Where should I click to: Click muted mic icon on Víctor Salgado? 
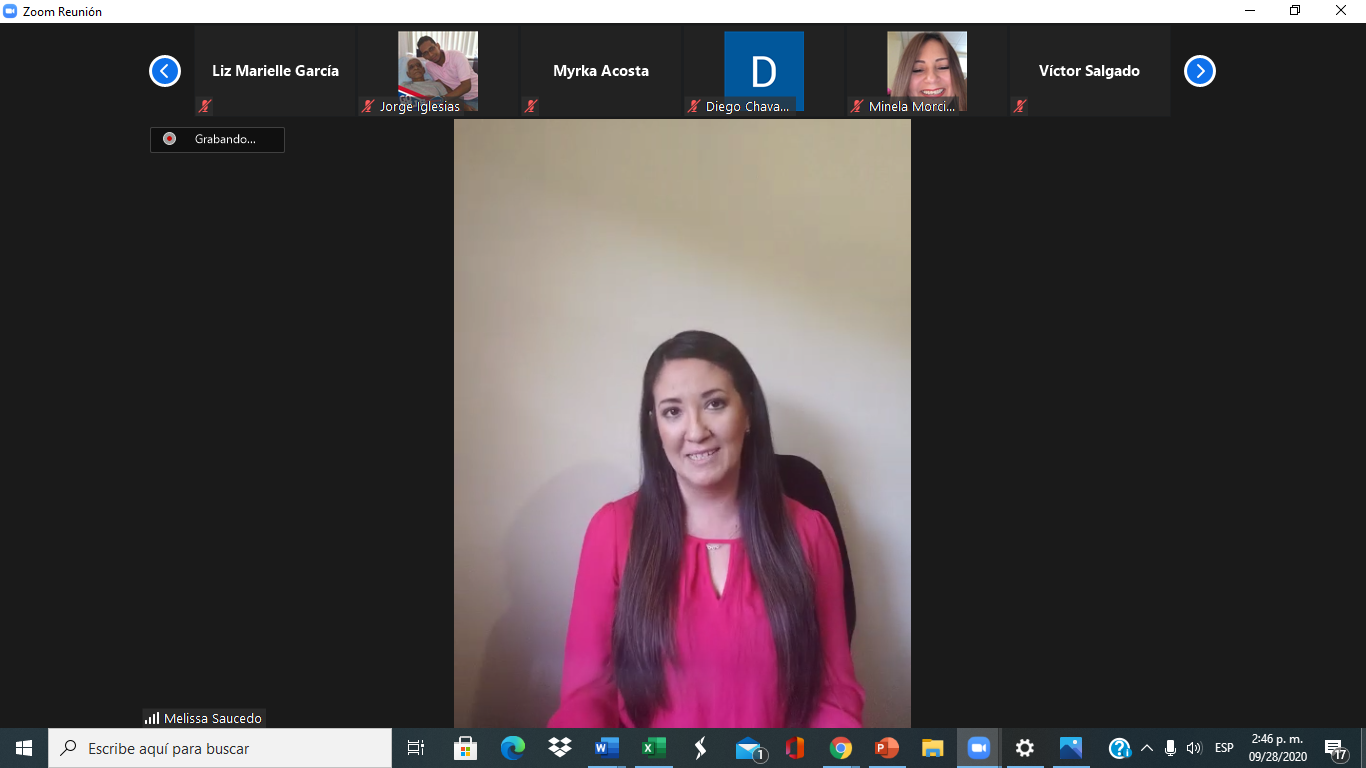[x=1020, y=106]
